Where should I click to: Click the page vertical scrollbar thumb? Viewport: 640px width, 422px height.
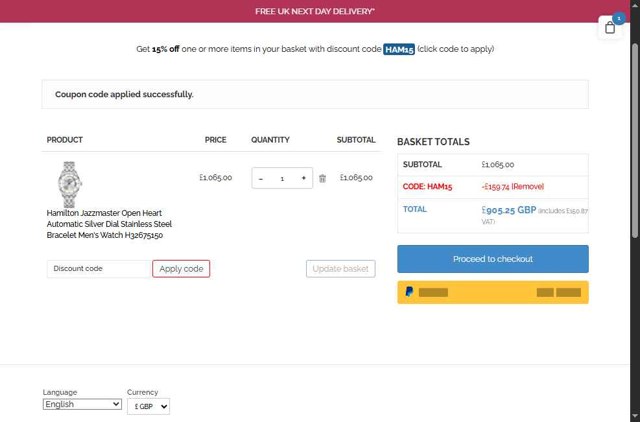tap(635, 139)
